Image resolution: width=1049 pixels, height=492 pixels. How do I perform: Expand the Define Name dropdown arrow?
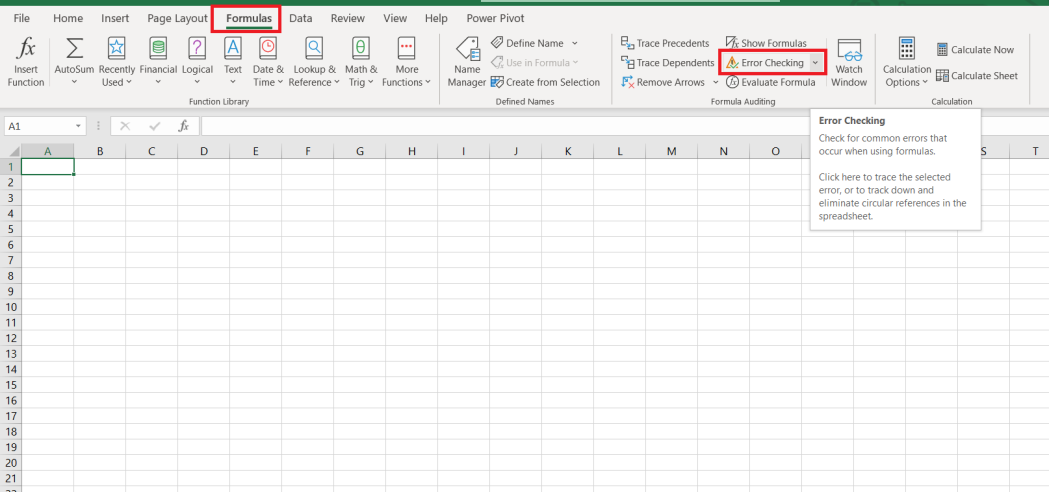pos(574,43)
